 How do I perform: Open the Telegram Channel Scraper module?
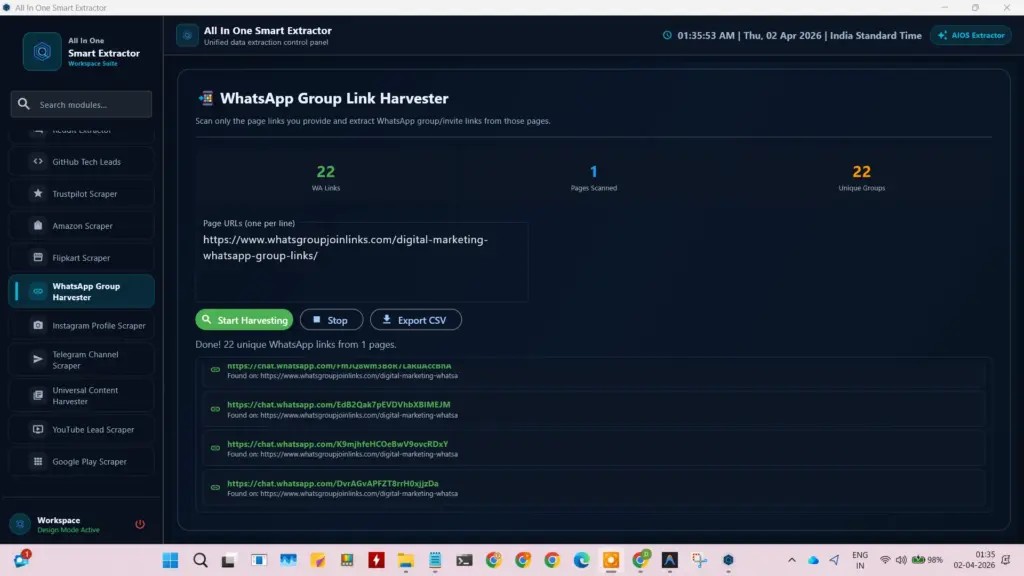(82, 360)
